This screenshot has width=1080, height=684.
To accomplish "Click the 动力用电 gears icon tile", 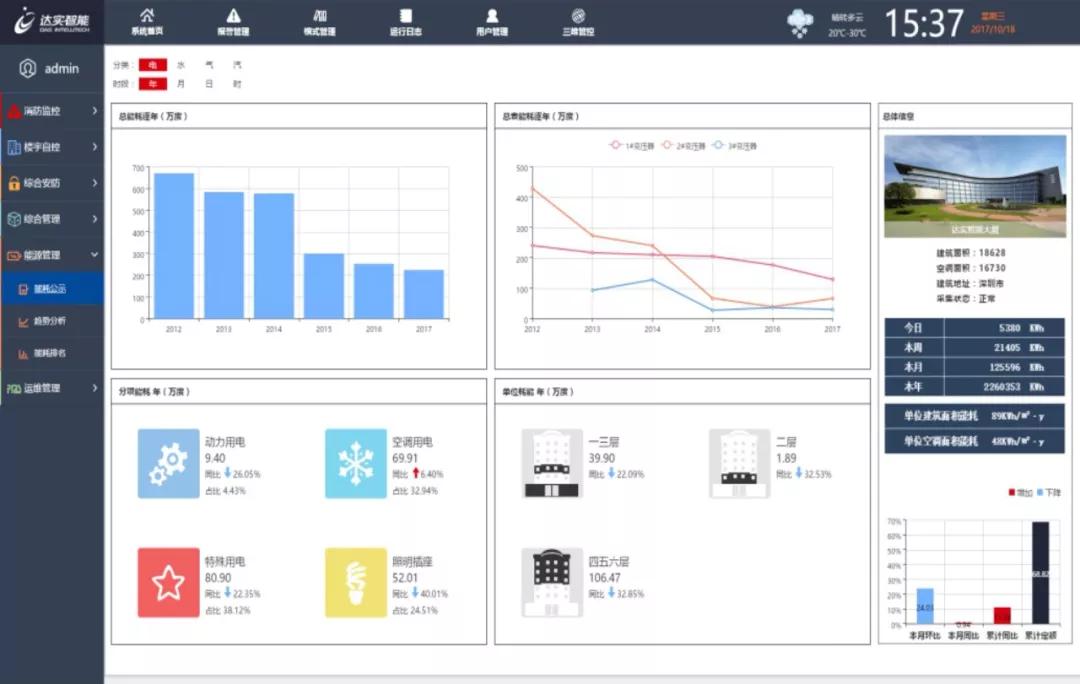I will click(x=169, y=463).
